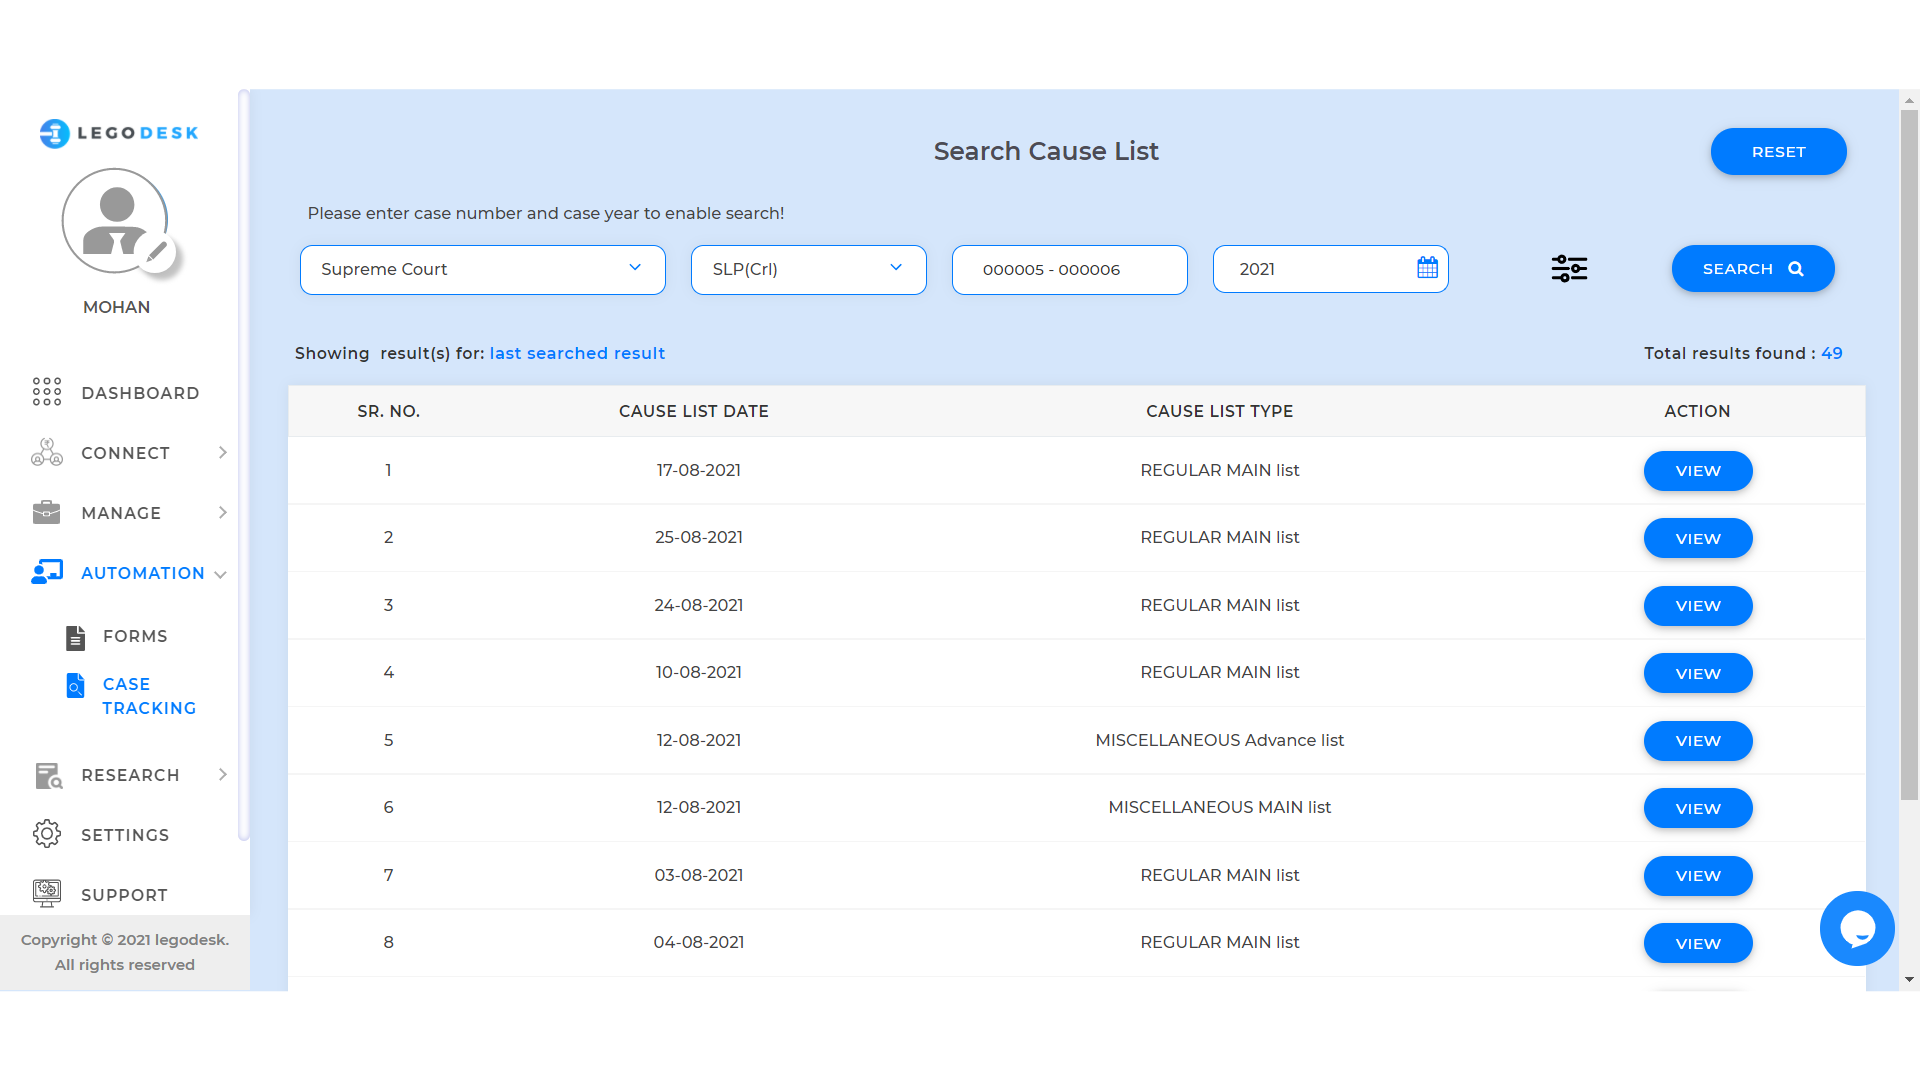Image resolution: width=1920 pixels, height=1080 pixels.
Task: Open the chat bubble widget
Action: coord(1857,928)
